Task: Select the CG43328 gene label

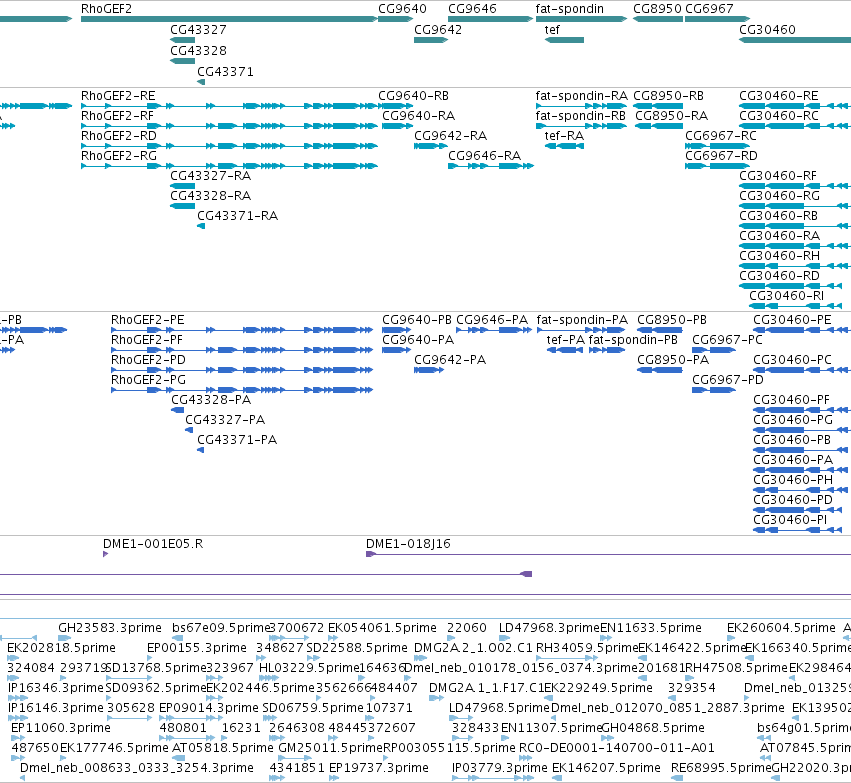Action: [x=198, y=50]
